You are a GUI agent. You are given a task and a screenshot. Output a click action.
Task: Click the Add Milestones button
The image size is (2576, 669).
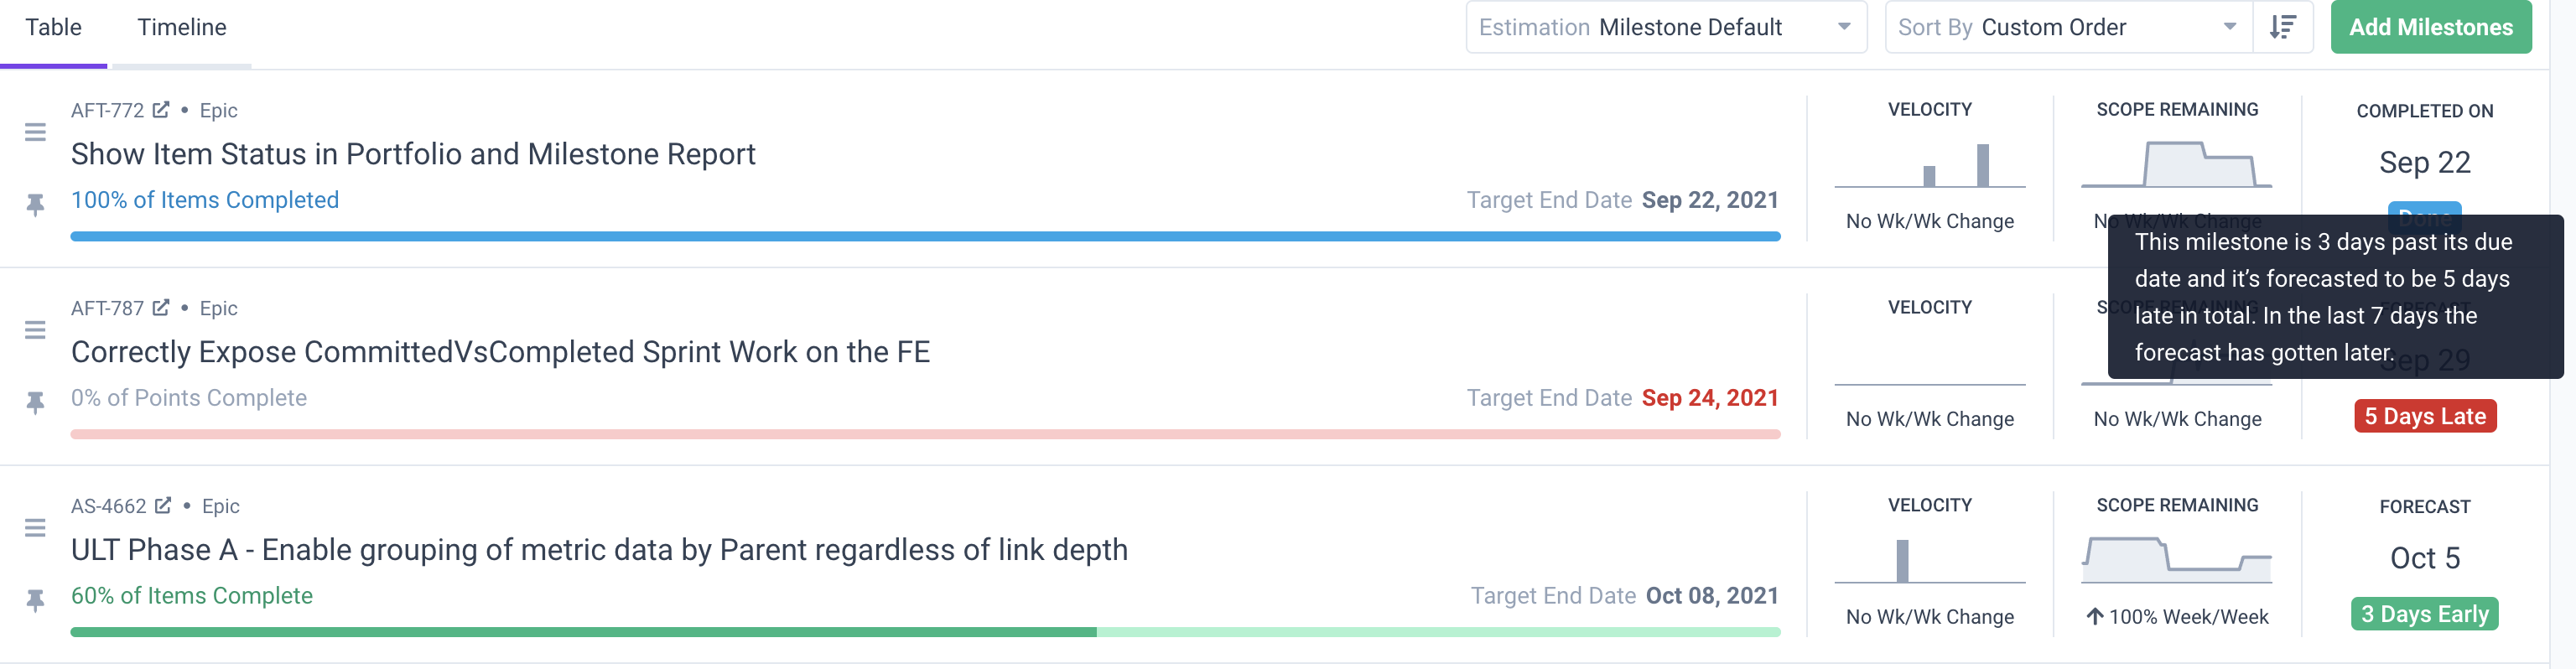tap(2431, 27)
